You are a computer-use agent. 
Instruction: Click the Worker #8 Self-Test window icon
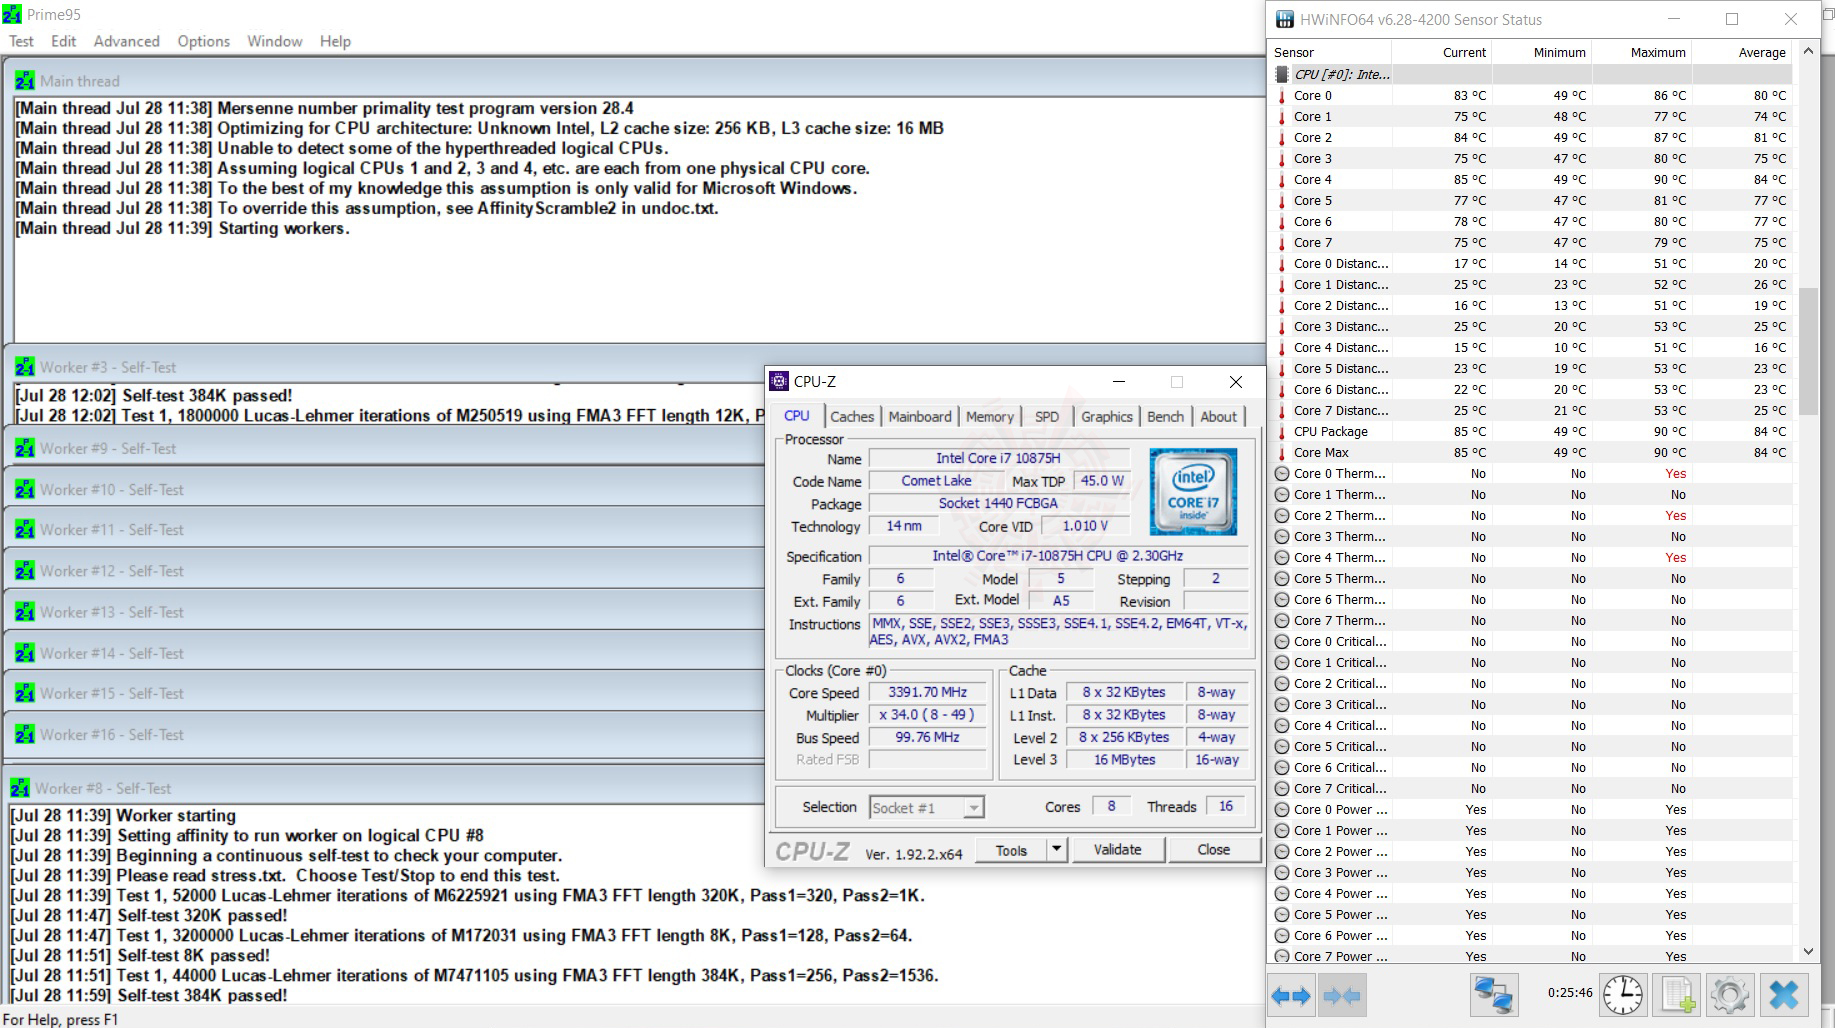pos(20,788)
